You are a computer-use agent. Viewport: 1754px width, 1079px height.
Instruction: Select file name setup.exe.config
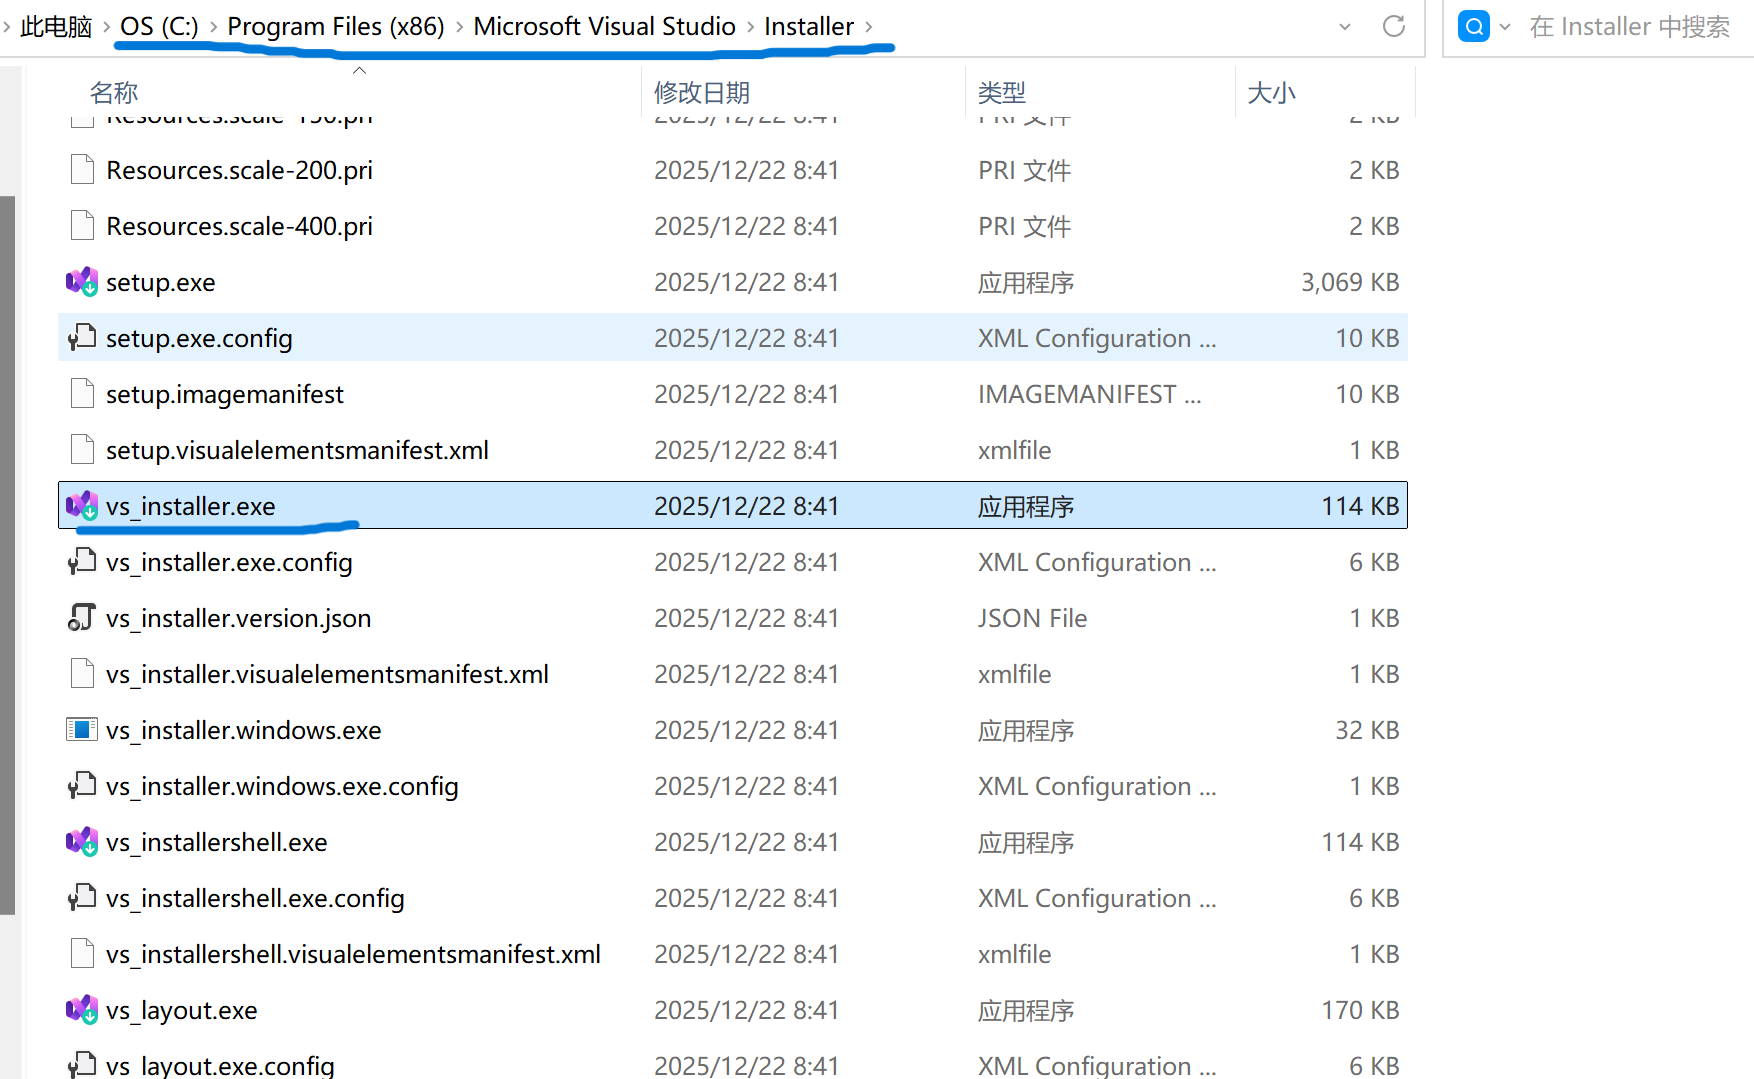tap(199, 339)
